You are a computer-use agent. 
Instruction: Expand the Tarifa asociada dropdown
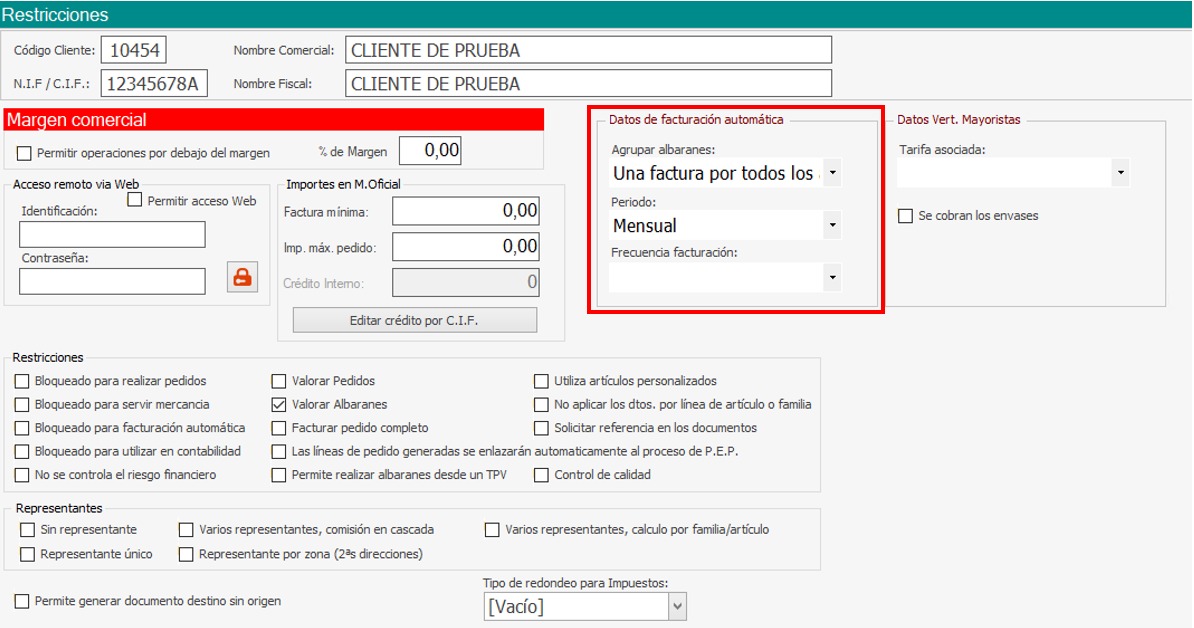click(1120, 174)
